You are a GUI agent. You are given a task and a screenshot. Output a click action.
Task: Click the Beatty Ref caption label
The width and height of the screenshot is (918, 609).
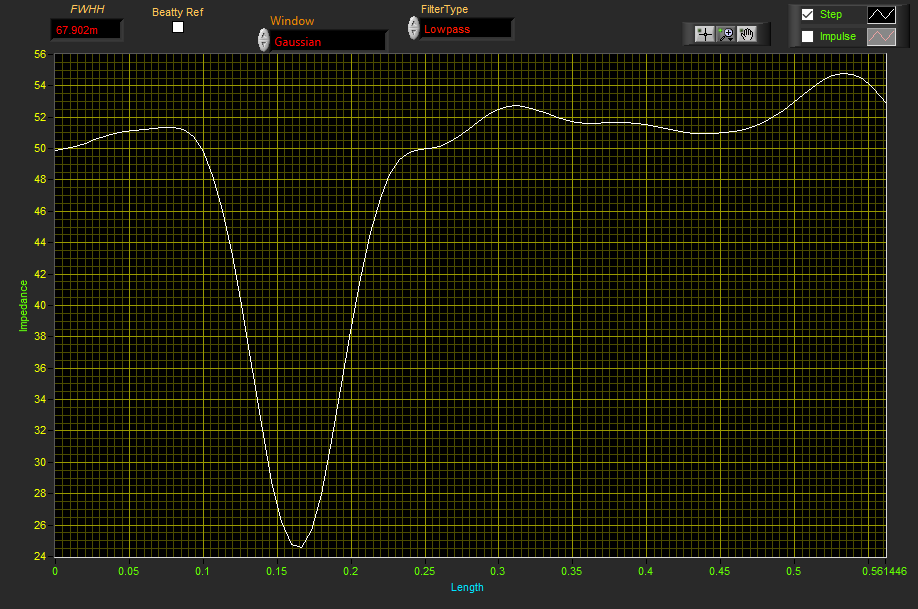coord(177,12)
